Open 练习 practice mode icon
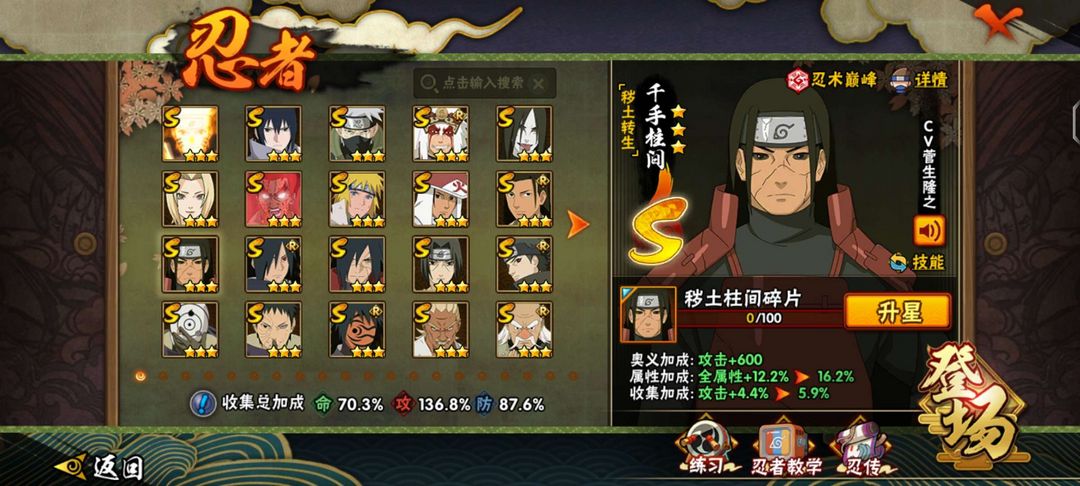 coord(705,447)
